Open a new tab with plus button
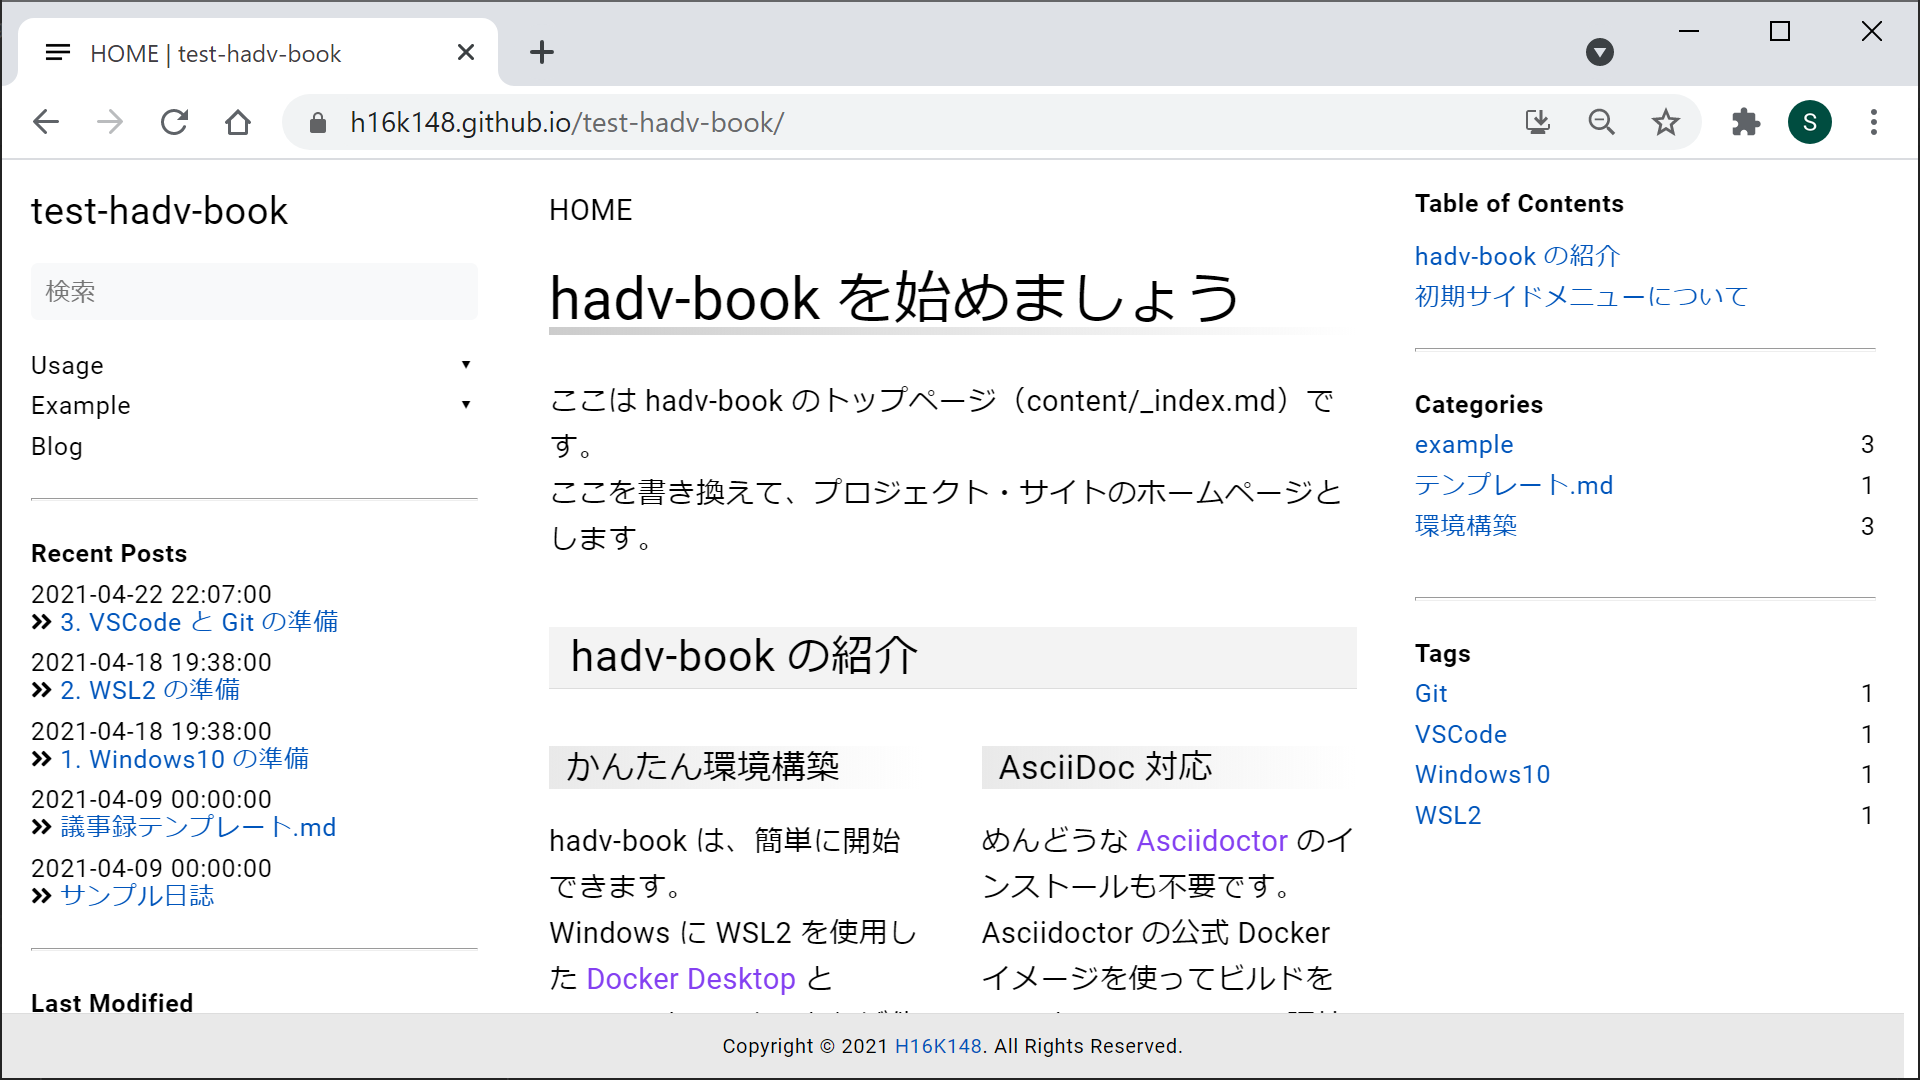The image size is (1920, 1080). [542, 52]
